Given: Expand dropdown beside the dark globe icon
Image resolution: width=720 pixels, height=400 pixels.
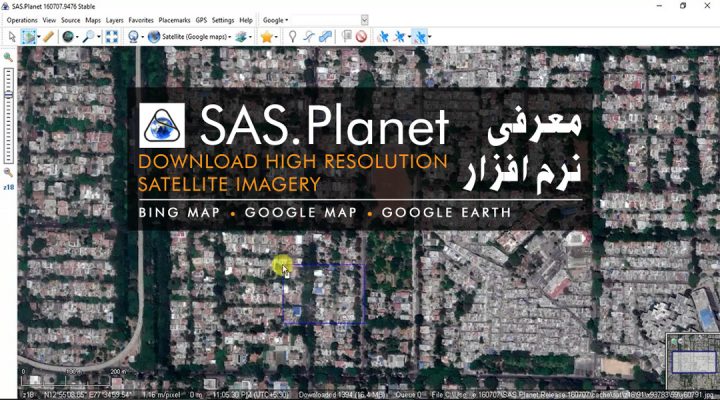Looking at the screenshot, I should [77, 37].
